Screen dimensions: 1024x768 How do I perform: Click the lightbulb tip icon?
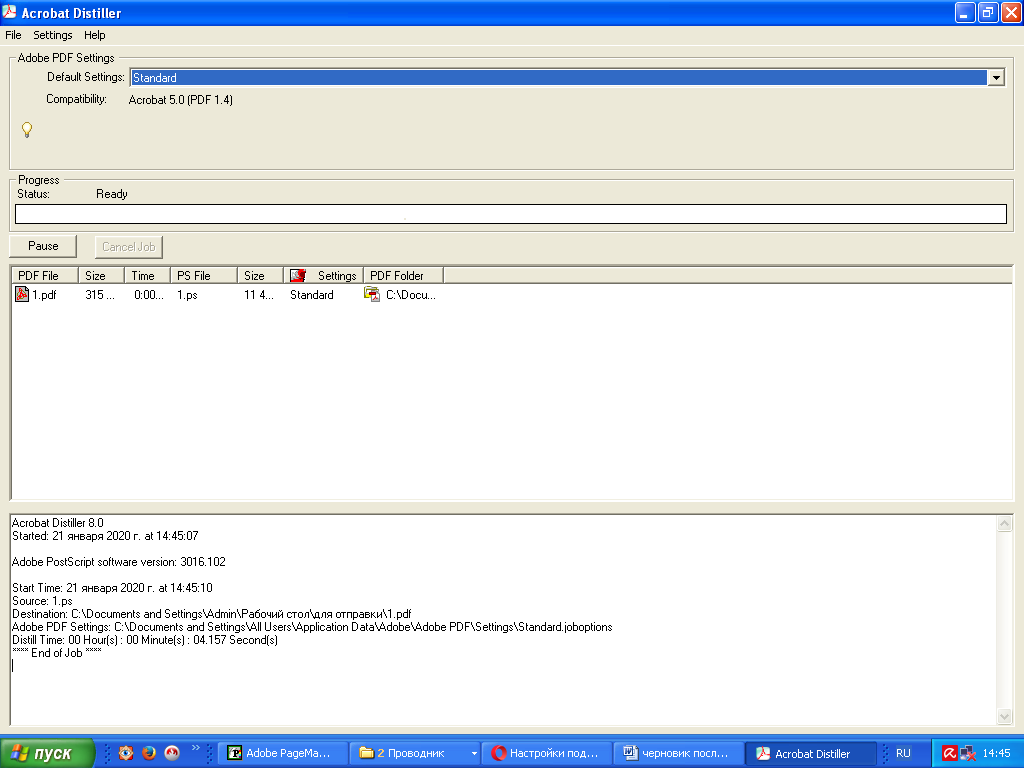27,129
